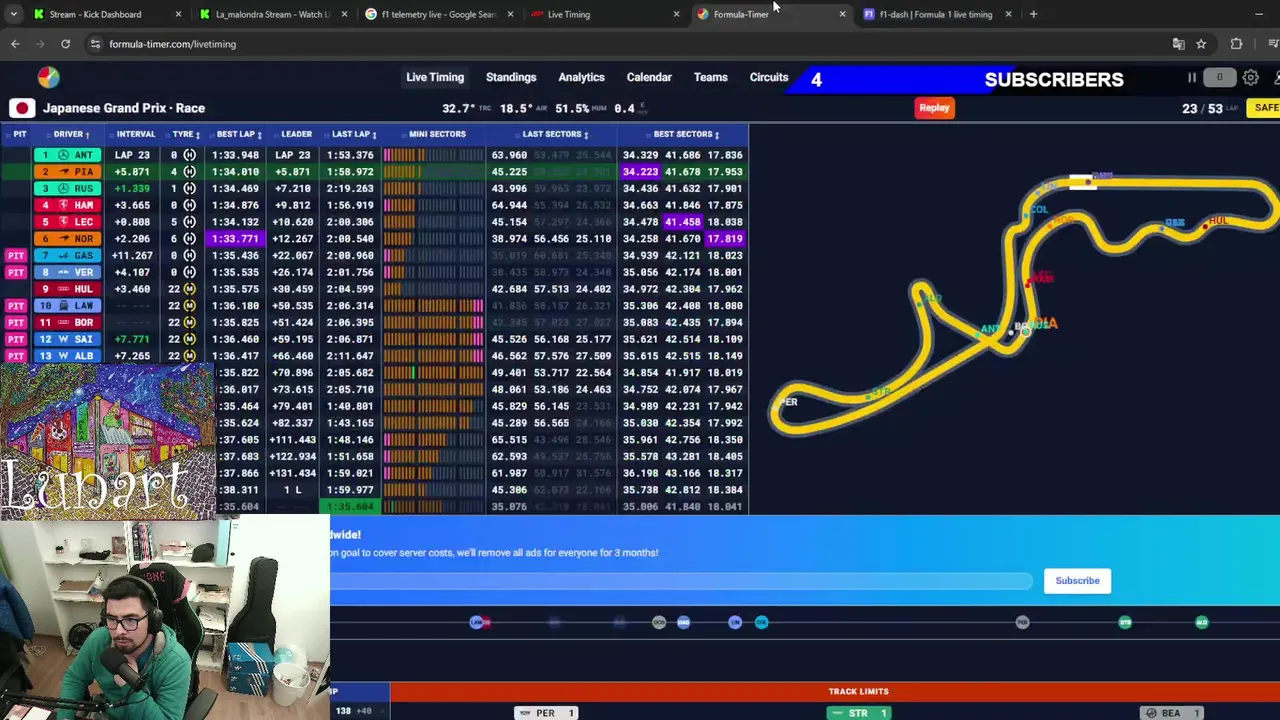The height and width of the screenshot is (720, 1280).
Task: Click site info icon in address bar
Action: tap(95, 44)
